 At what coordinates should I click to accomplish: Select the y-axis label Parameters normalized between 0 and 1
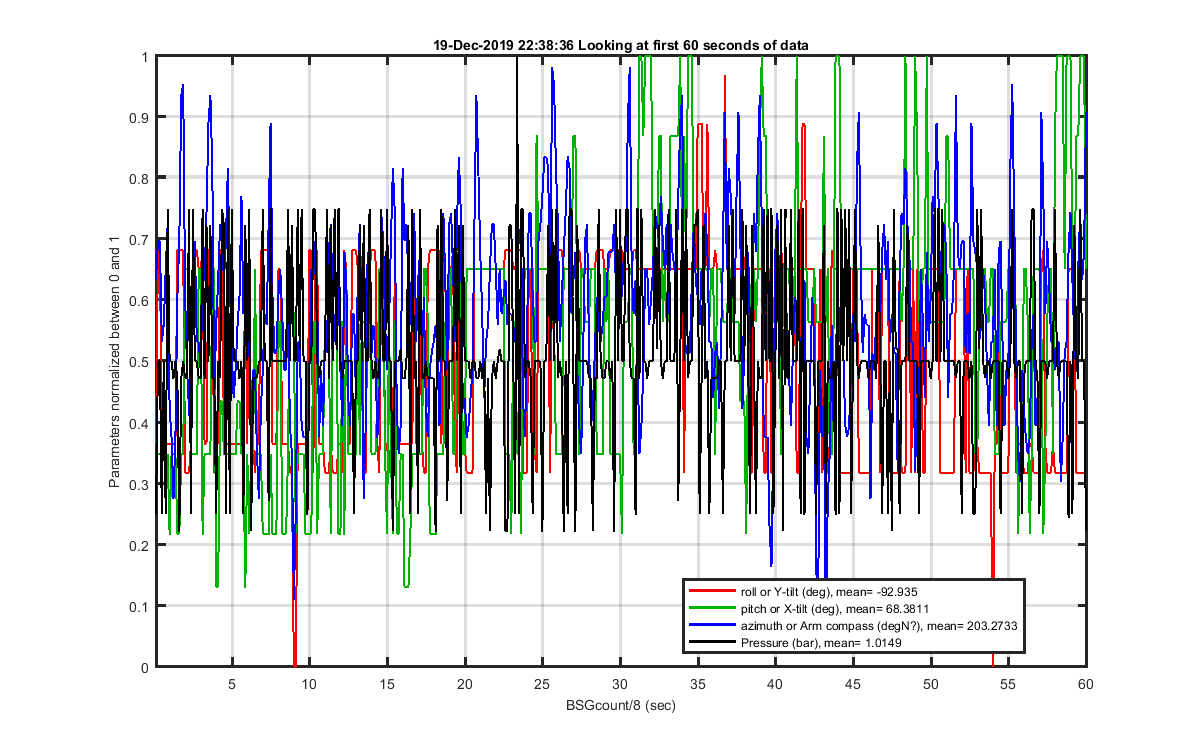114,362
